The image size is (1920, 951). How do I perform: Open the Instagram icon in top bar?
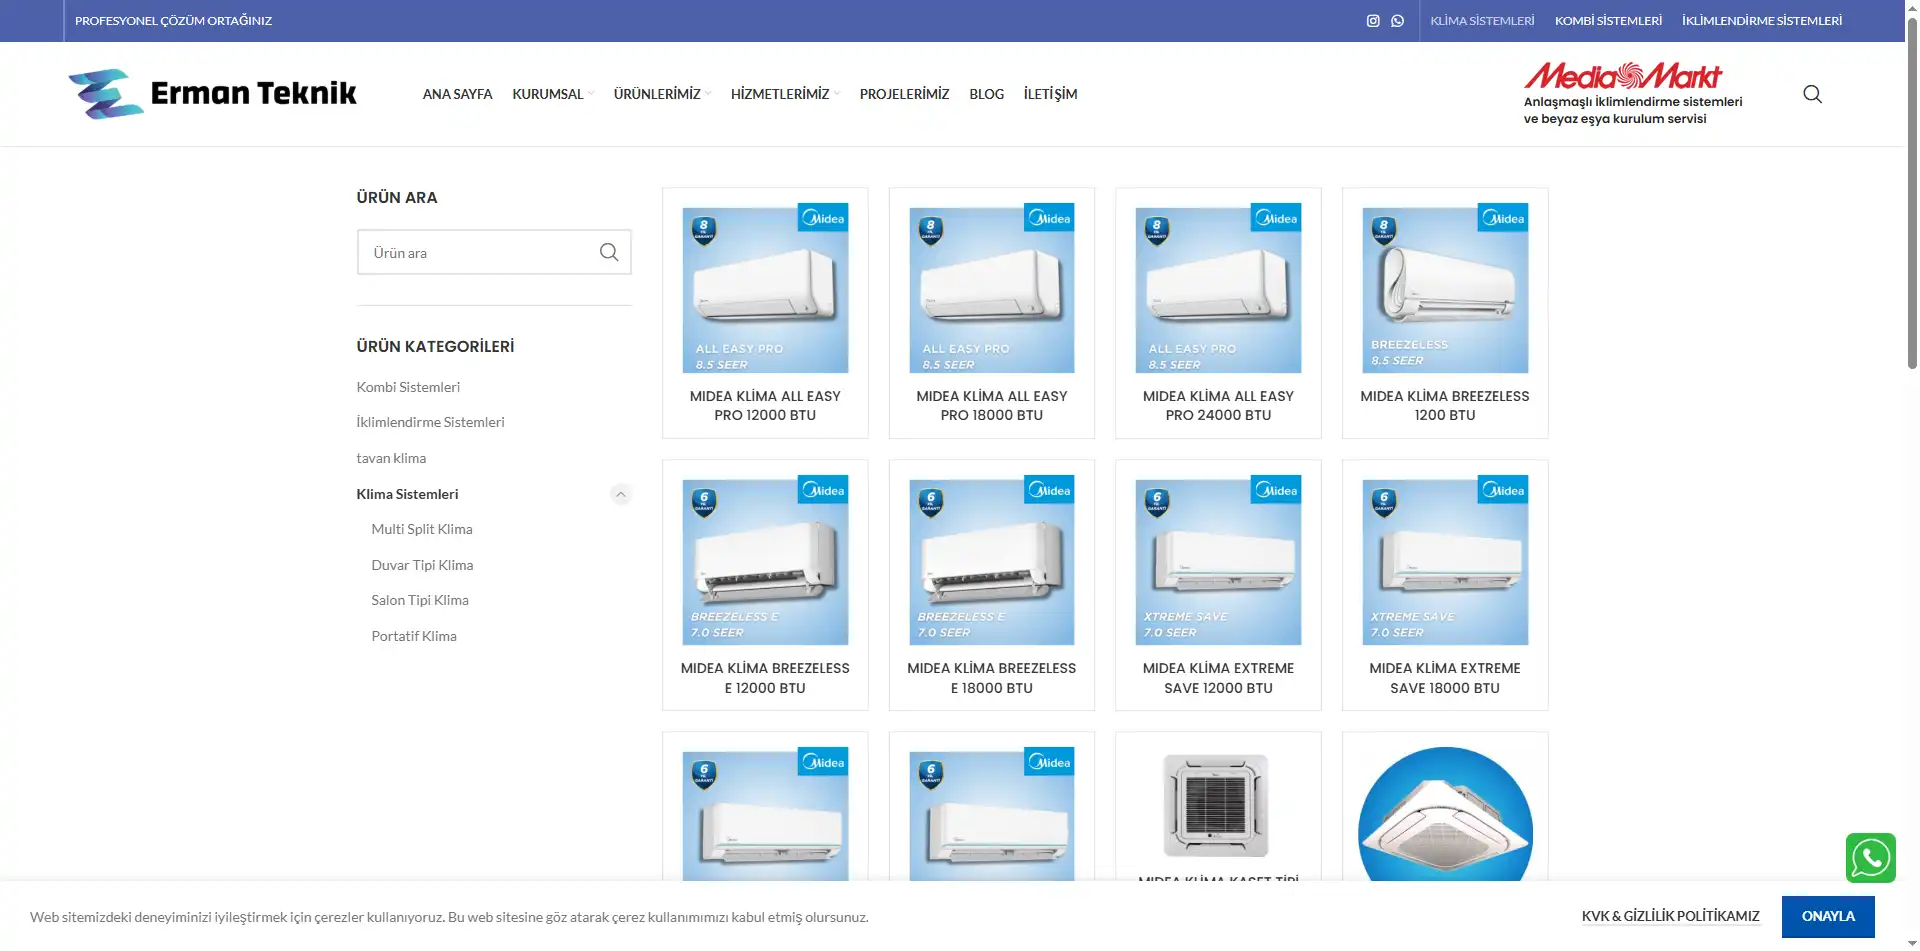pos(1373,21)
